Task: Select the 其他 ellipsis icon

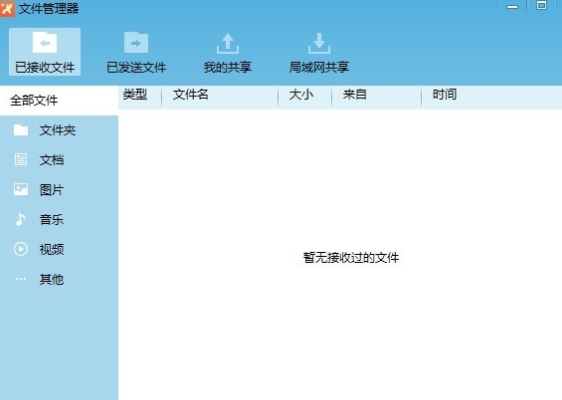Action: coord(21,279)
